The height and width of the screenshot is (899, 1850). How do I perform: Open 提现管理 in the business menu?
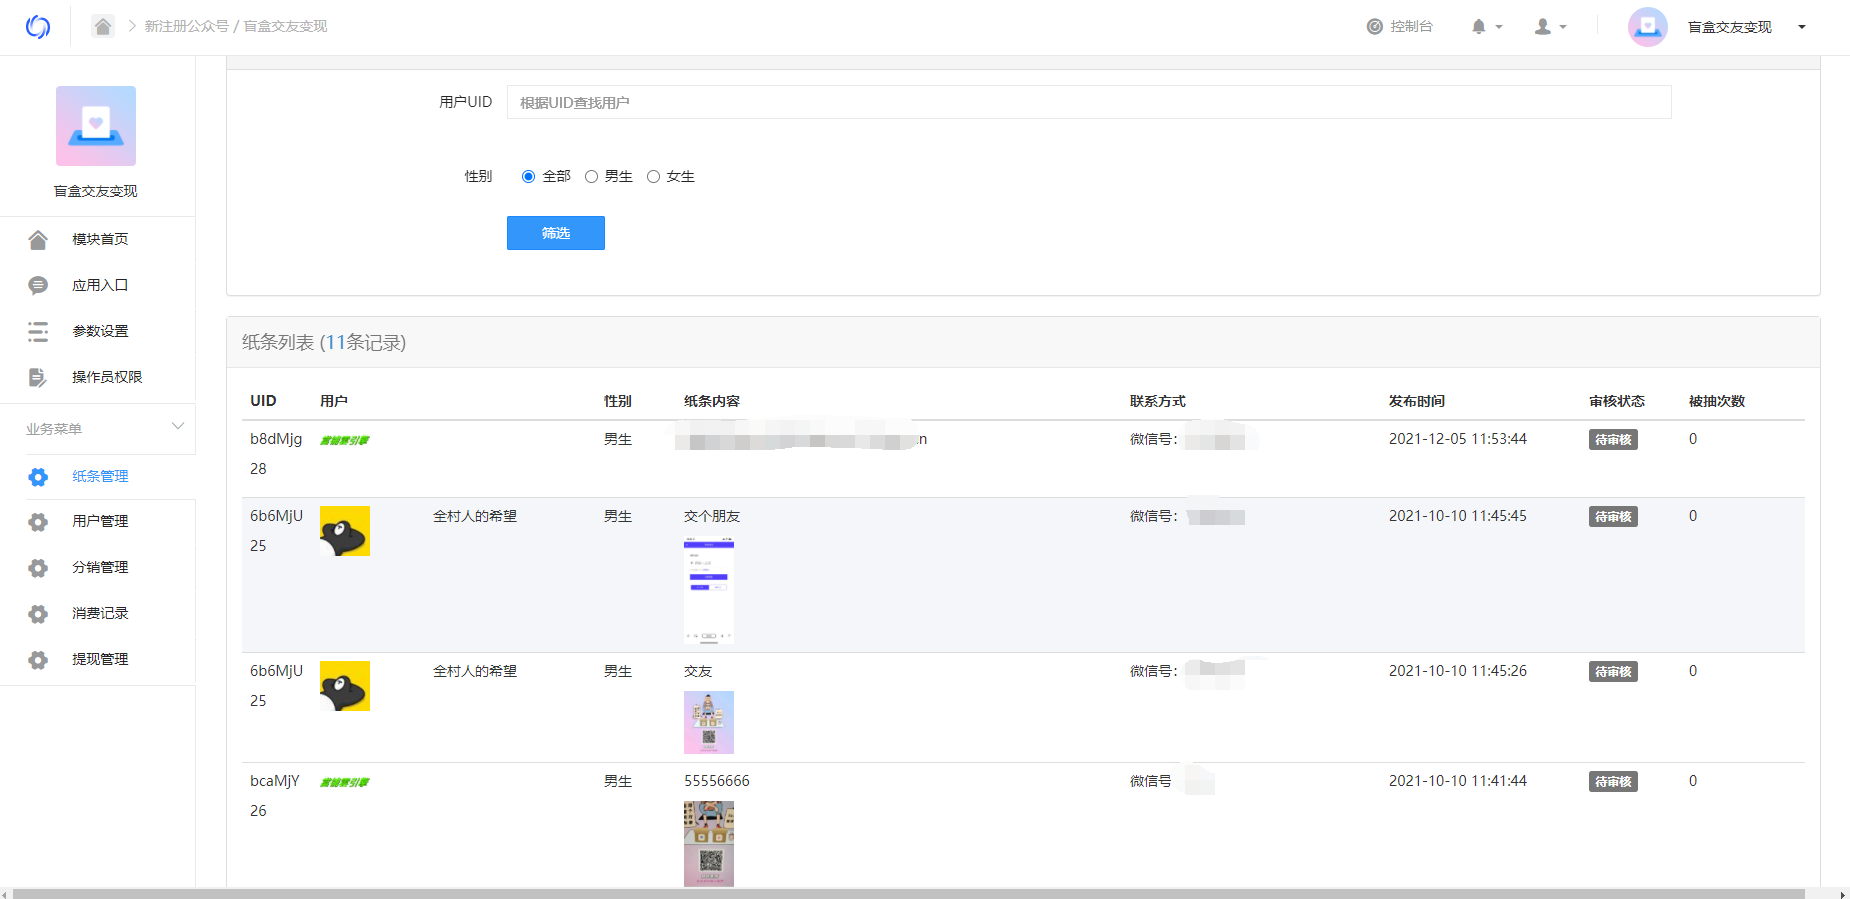(100, 659)
